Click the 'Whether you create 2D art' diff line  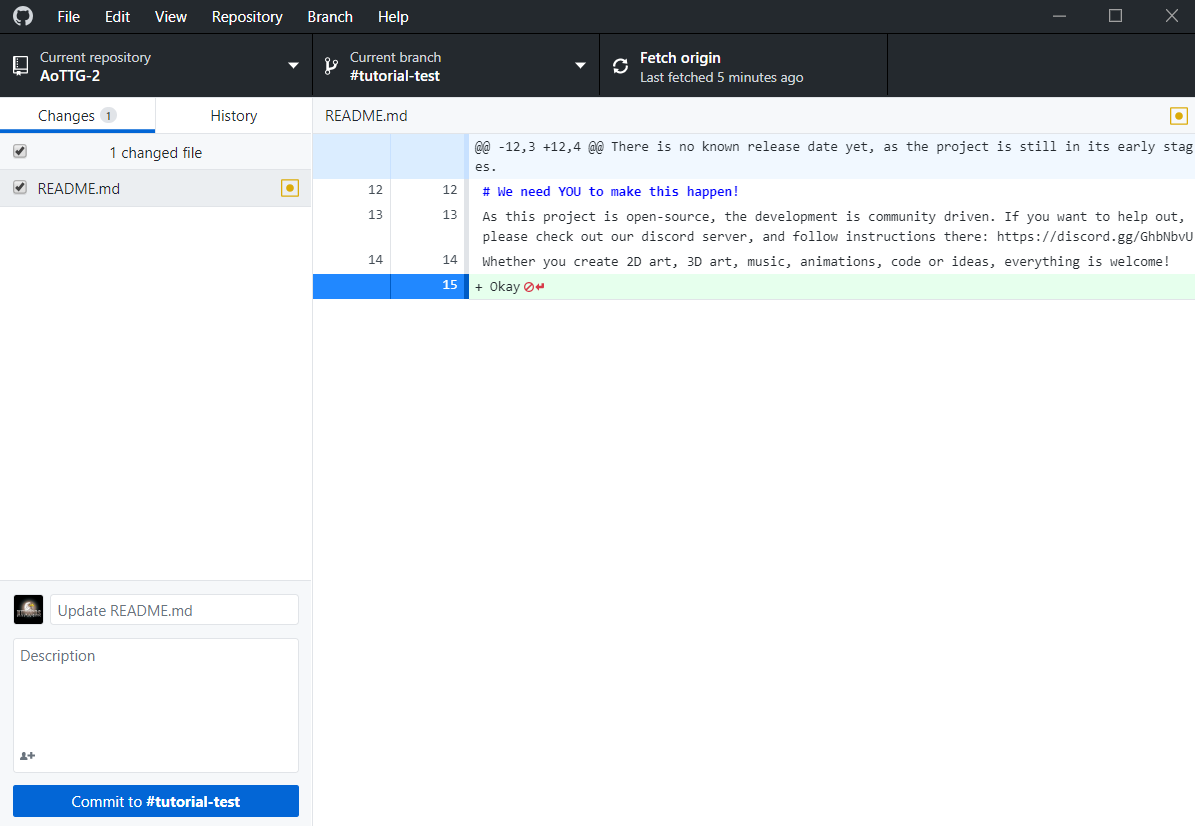tap(825, 261)
